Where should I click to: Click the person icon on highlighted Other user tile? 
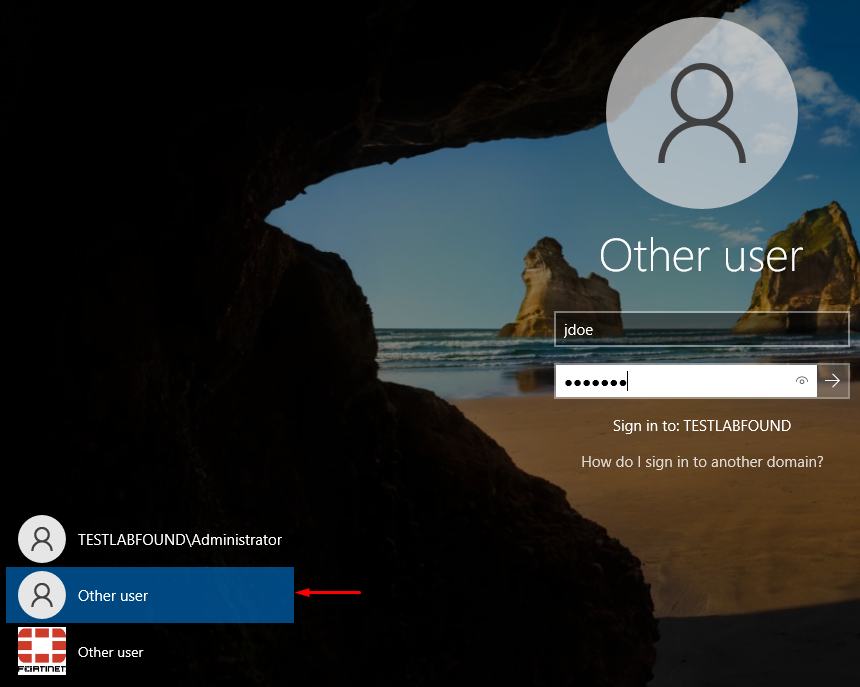tap(41, 594)
